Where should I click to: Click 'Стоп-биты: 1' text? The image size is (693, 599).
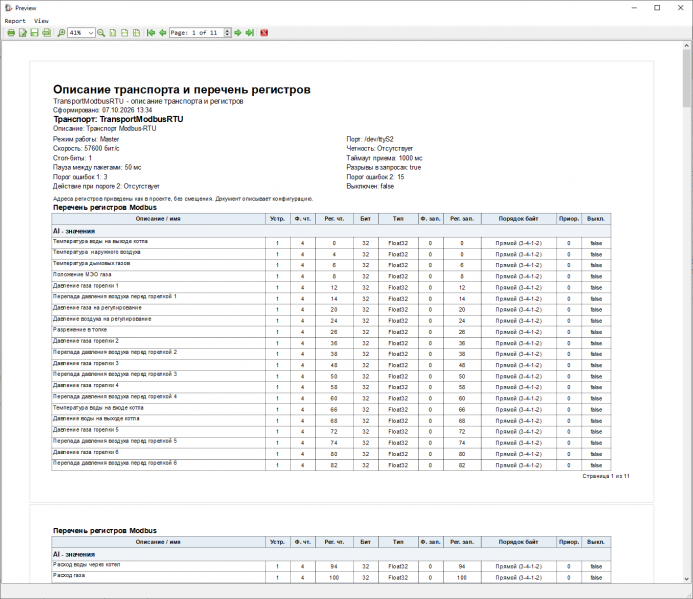pyautogui.click(x=72, y=158)
